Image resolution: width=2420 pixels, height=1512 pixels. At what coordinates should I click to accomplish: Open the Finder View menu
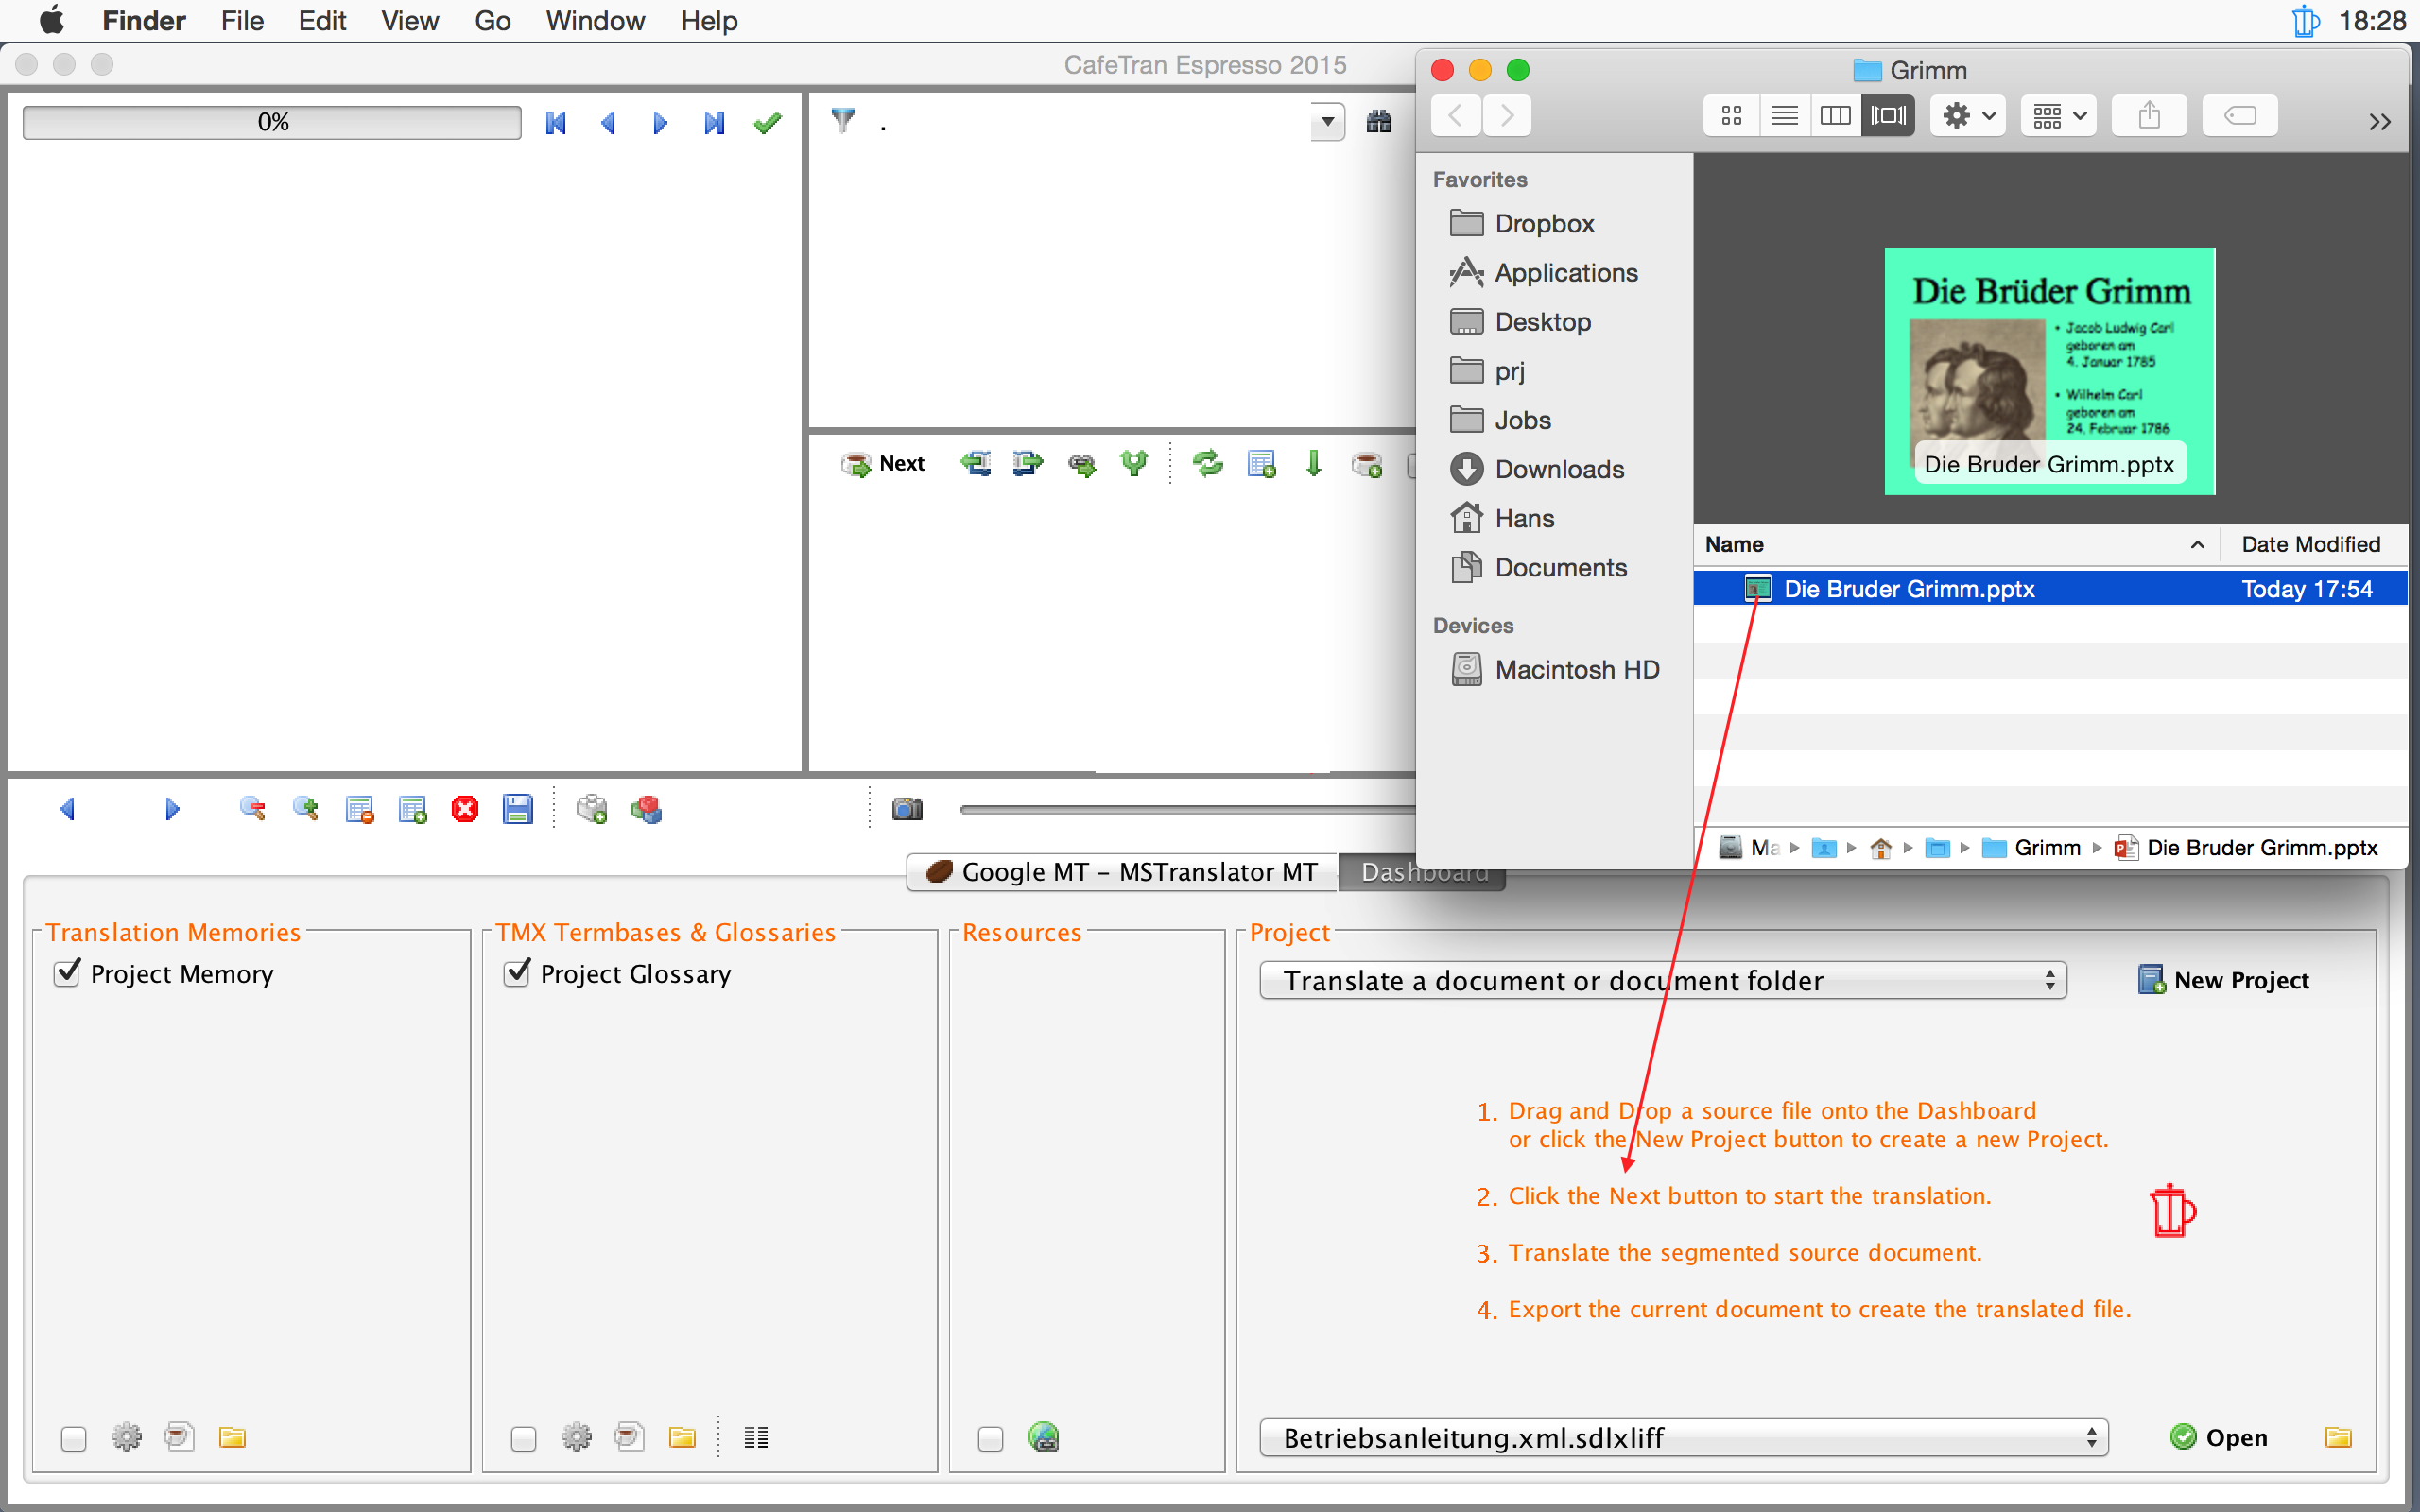coord(409,20)
